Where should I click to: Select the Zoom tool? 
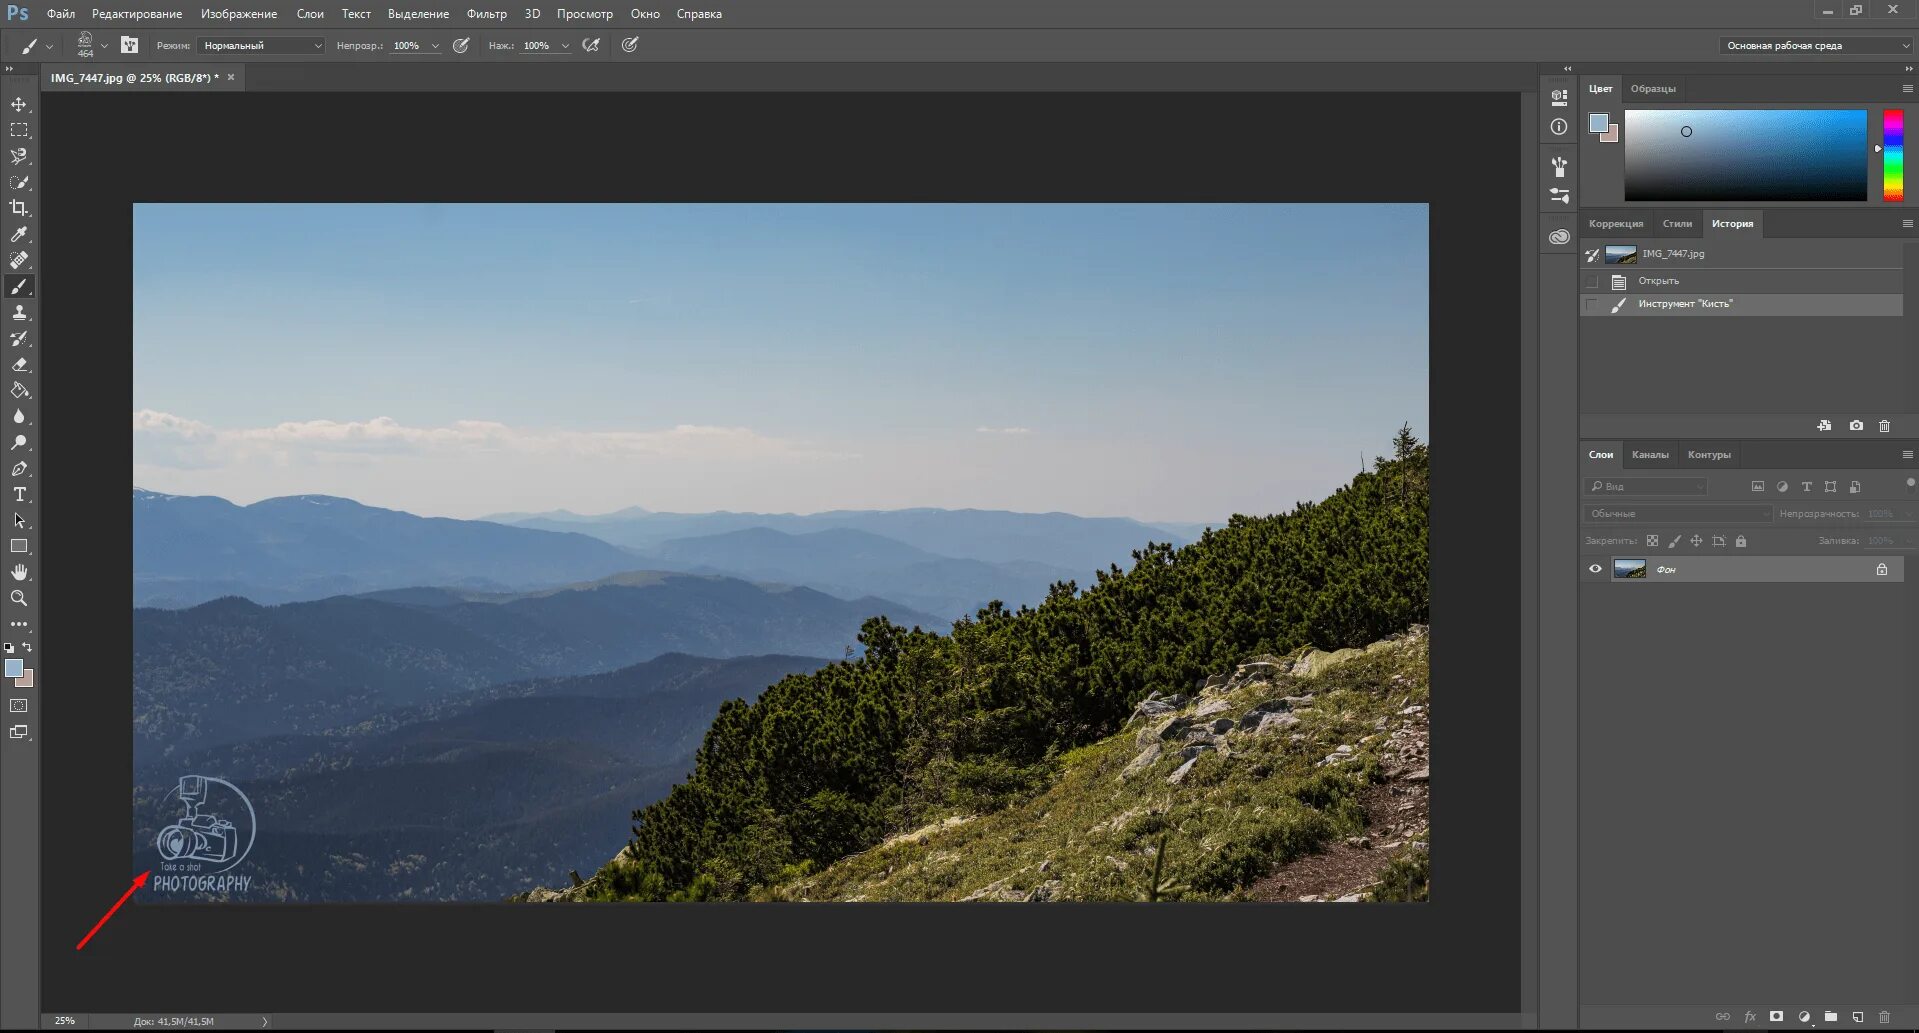pyautogui.click(x=19, y=598)
